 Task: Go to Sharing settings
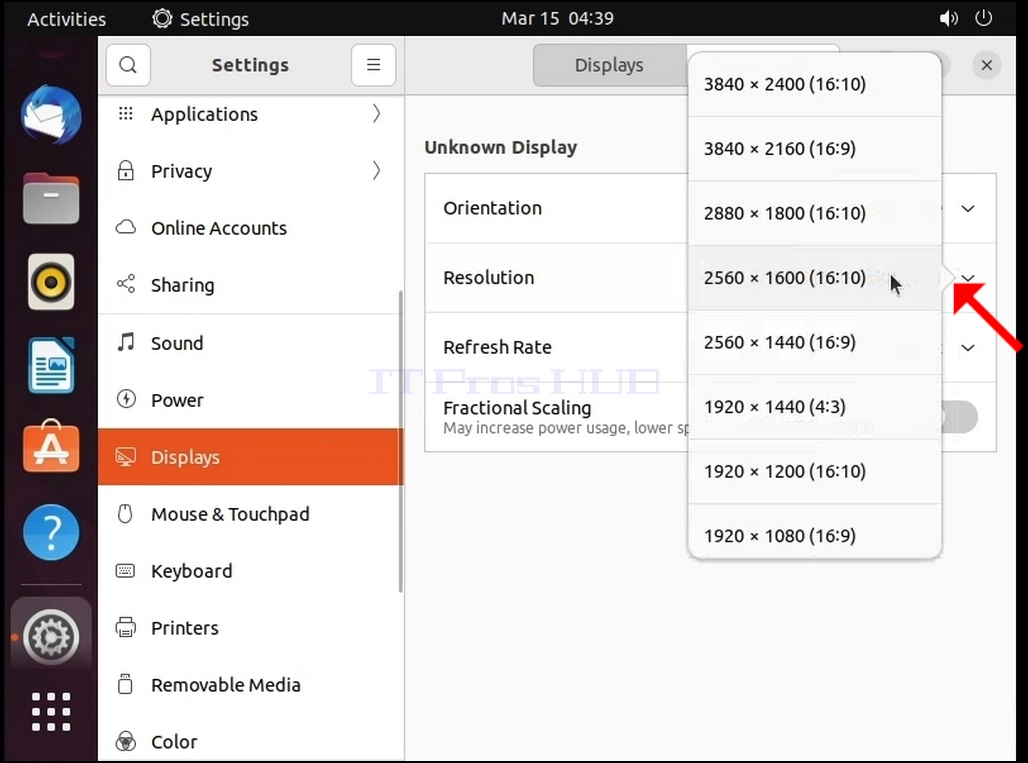(x=251, y=285)
